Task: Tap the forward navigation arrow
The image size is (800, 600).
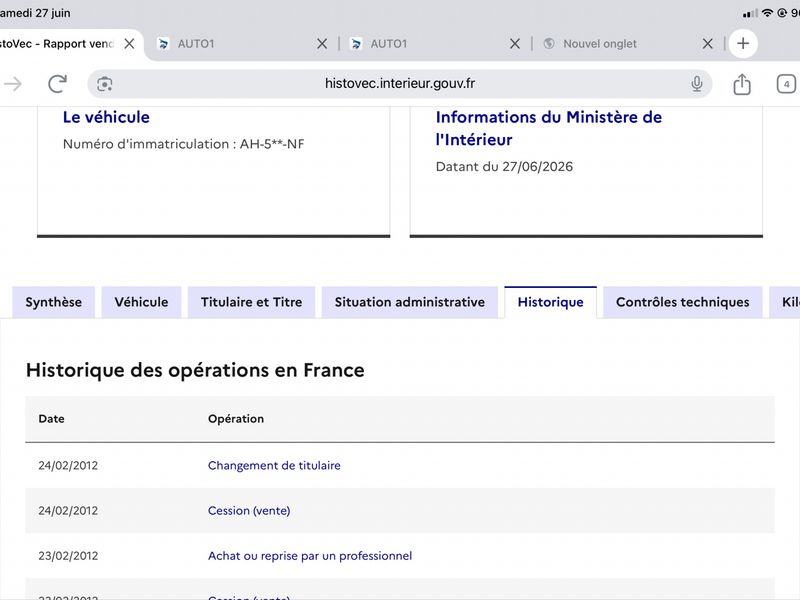Action: (13, 84)
